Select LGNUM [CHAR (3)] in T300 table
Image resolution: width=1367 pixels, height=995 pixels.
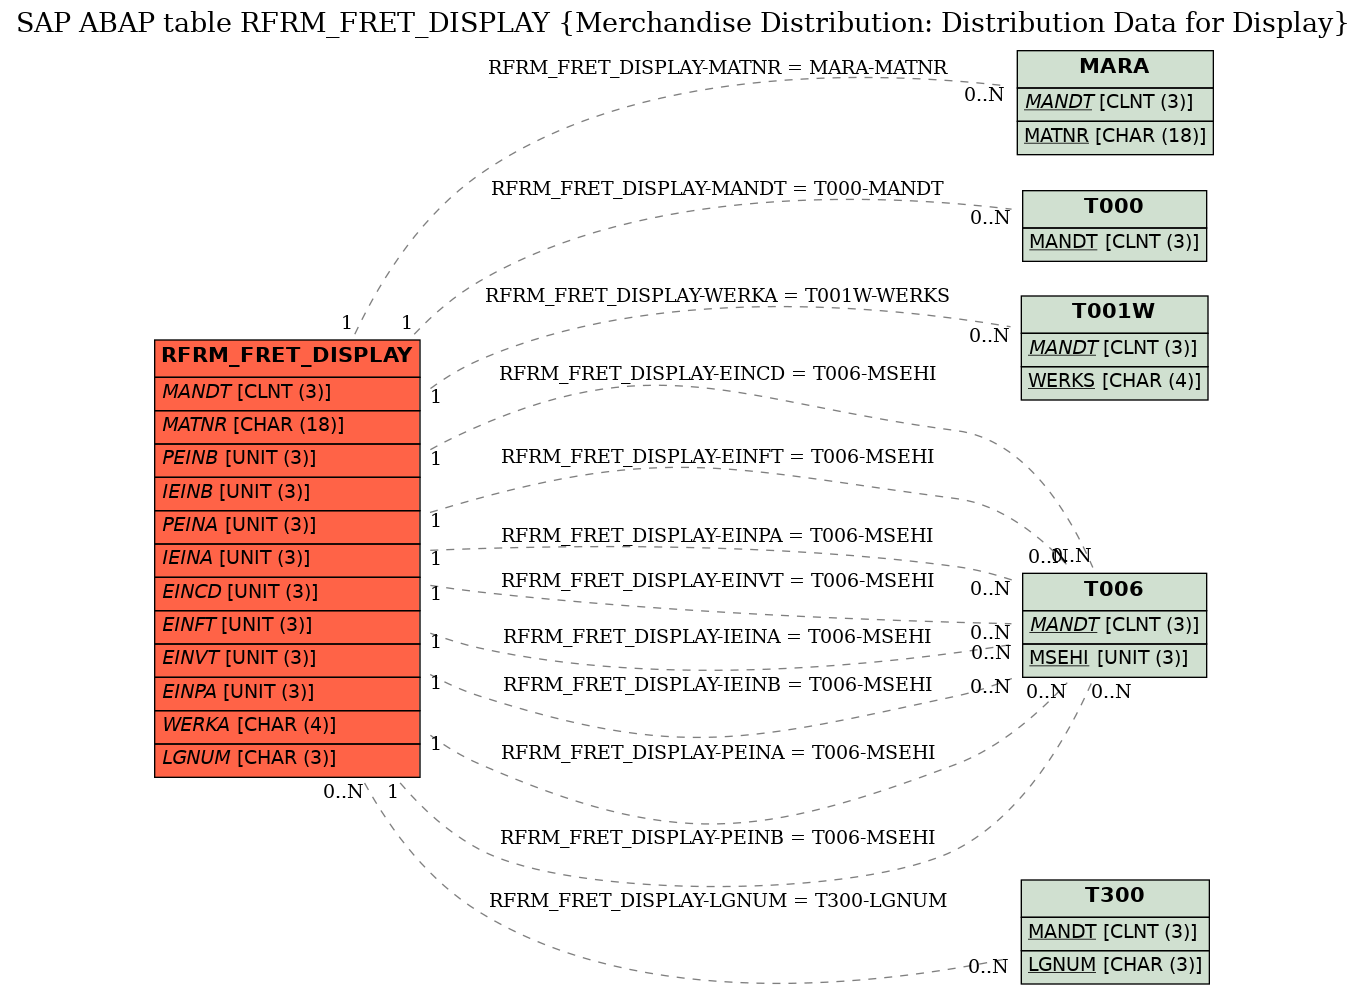pos(1115,966)
